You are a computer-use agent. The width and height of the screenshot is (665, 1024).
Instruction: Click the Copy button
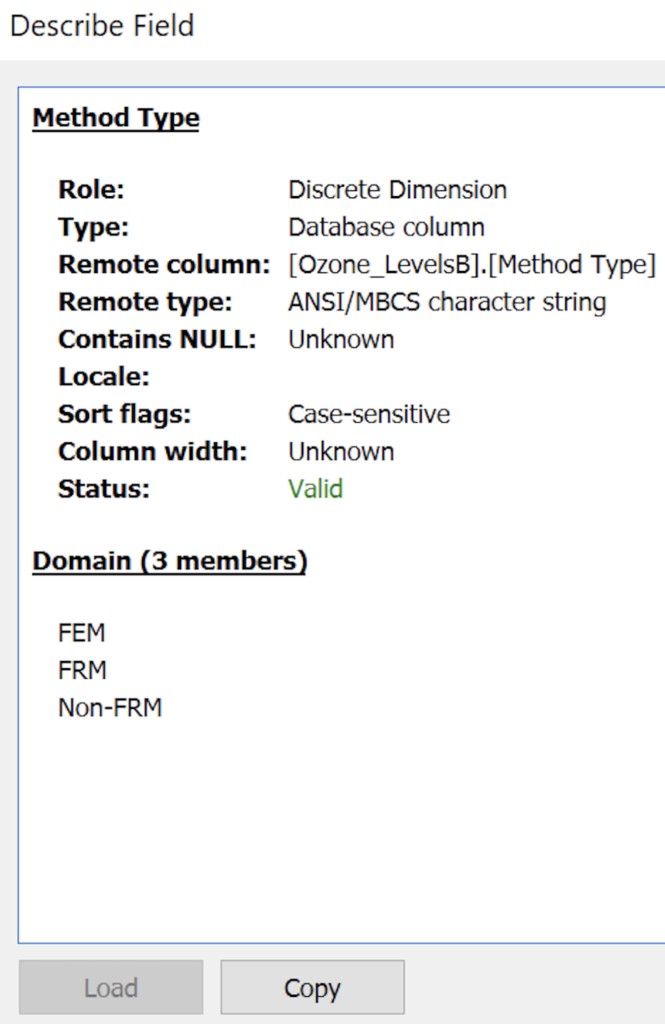point(312,988)
